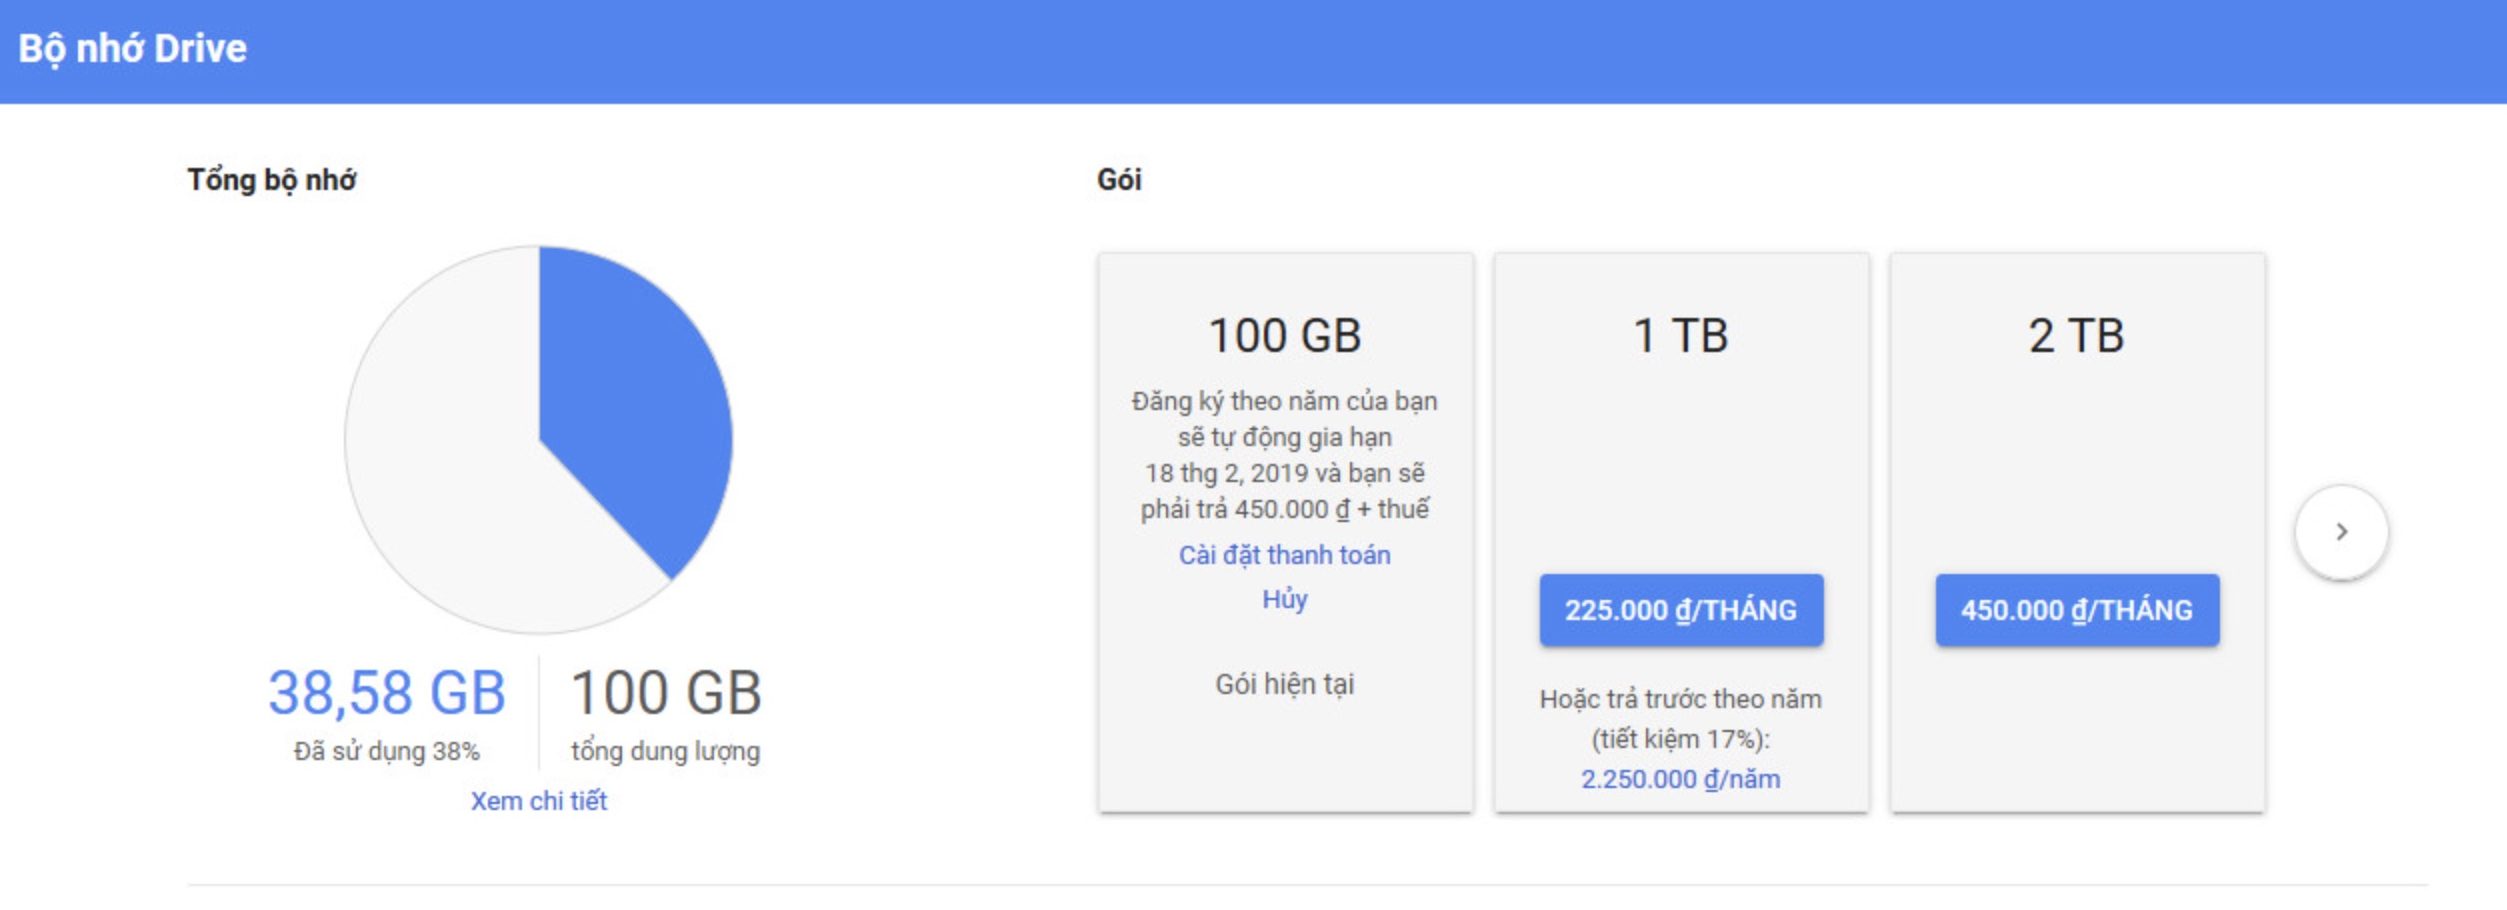Choose the 450.000 đ/THÁNG plan button
The height and width of the screenshot is (910, 2507).
click(x=2076, y=610)
